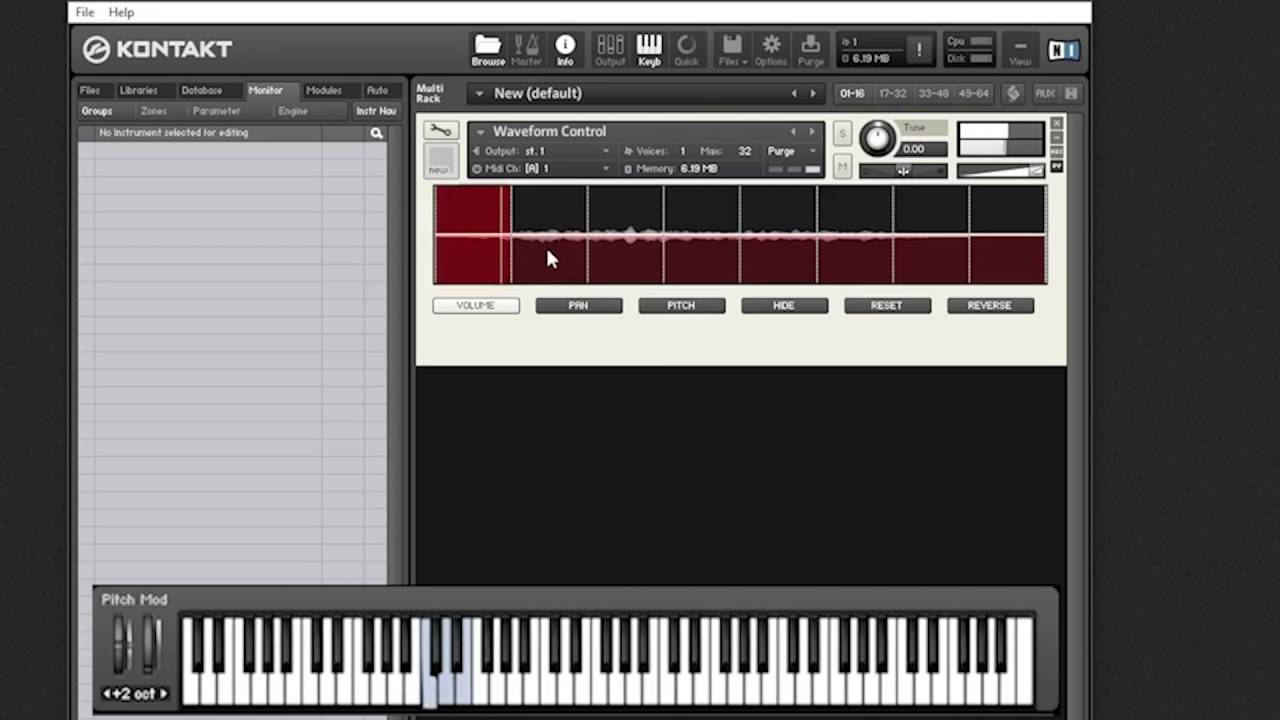This screenshot has width=1280, height=720.
Task: Open the View sizing menu
Action: 1020,50
